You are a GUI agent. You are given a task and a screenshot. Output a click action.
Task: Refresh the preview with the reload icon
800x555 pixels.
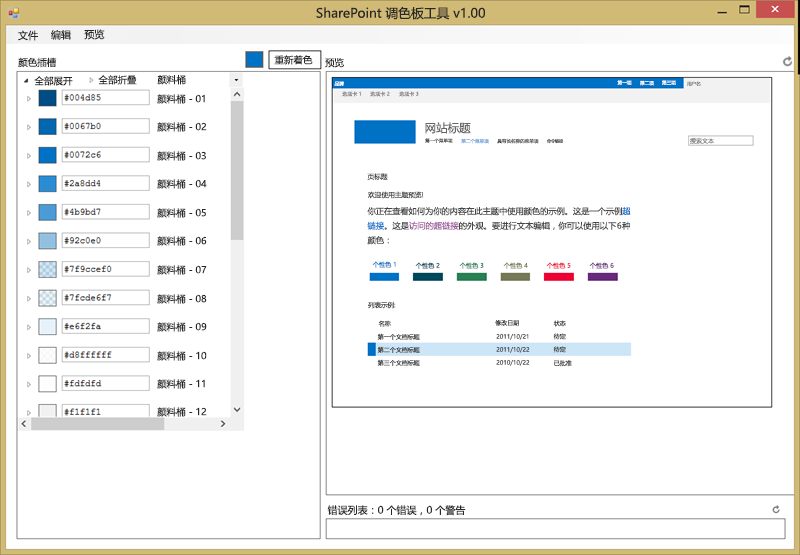788,61
